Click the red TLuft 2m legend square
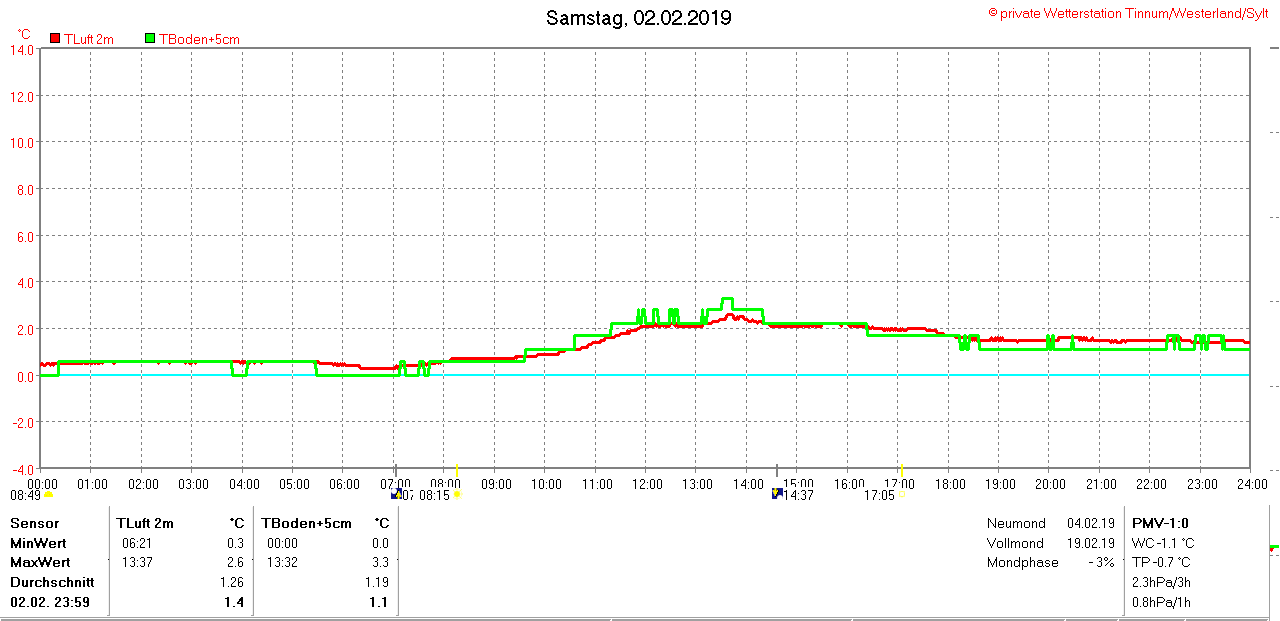 [x=55, y=39]
